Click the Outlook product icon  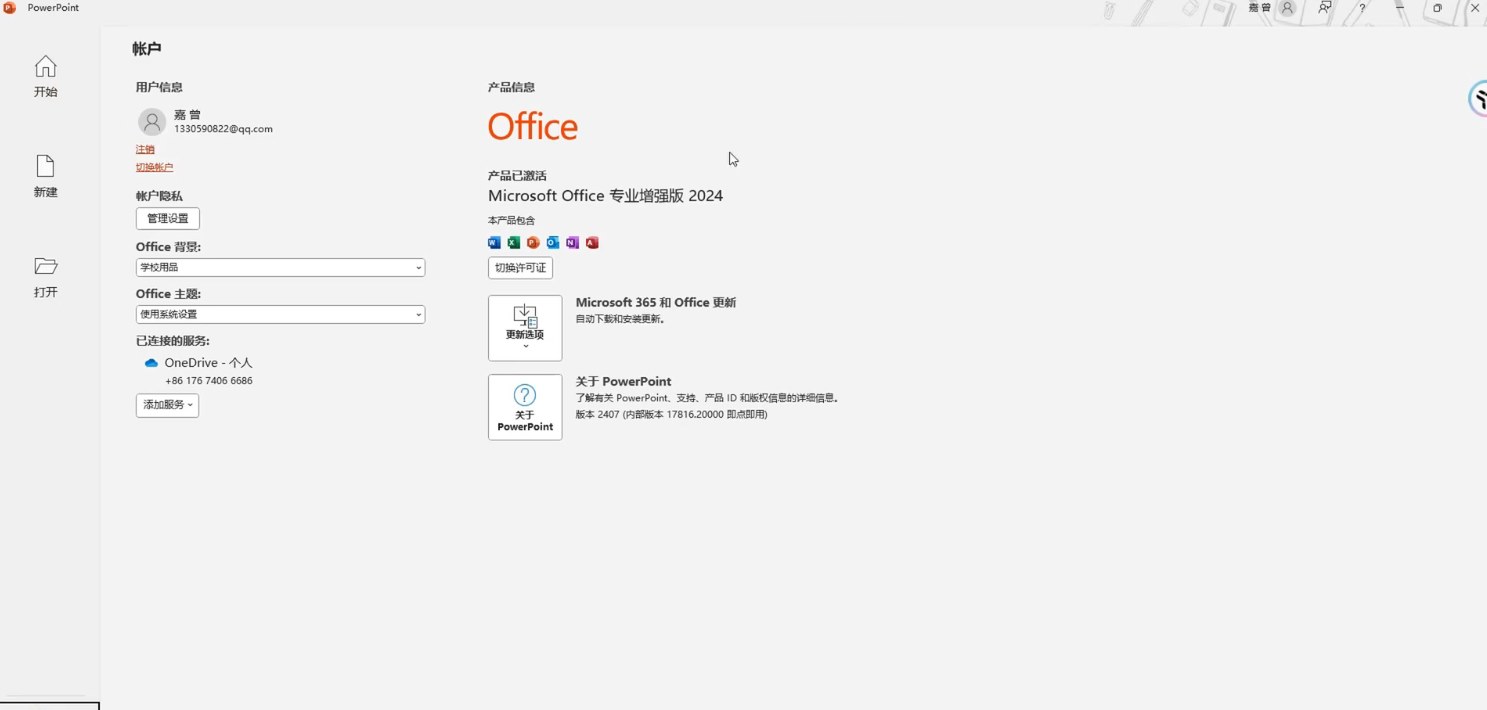tap(553, 243)
